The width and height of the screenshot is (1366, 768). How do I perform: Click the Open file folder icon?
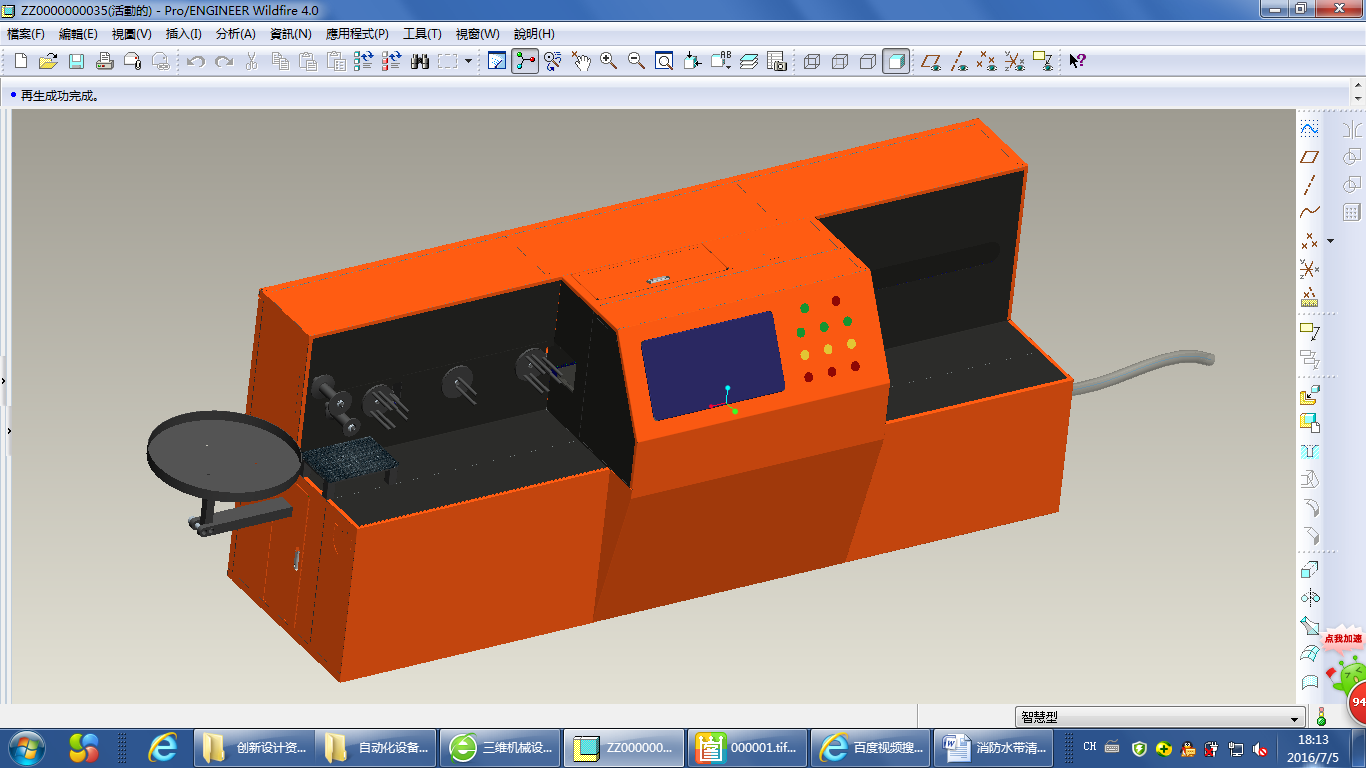pos(47,61)
